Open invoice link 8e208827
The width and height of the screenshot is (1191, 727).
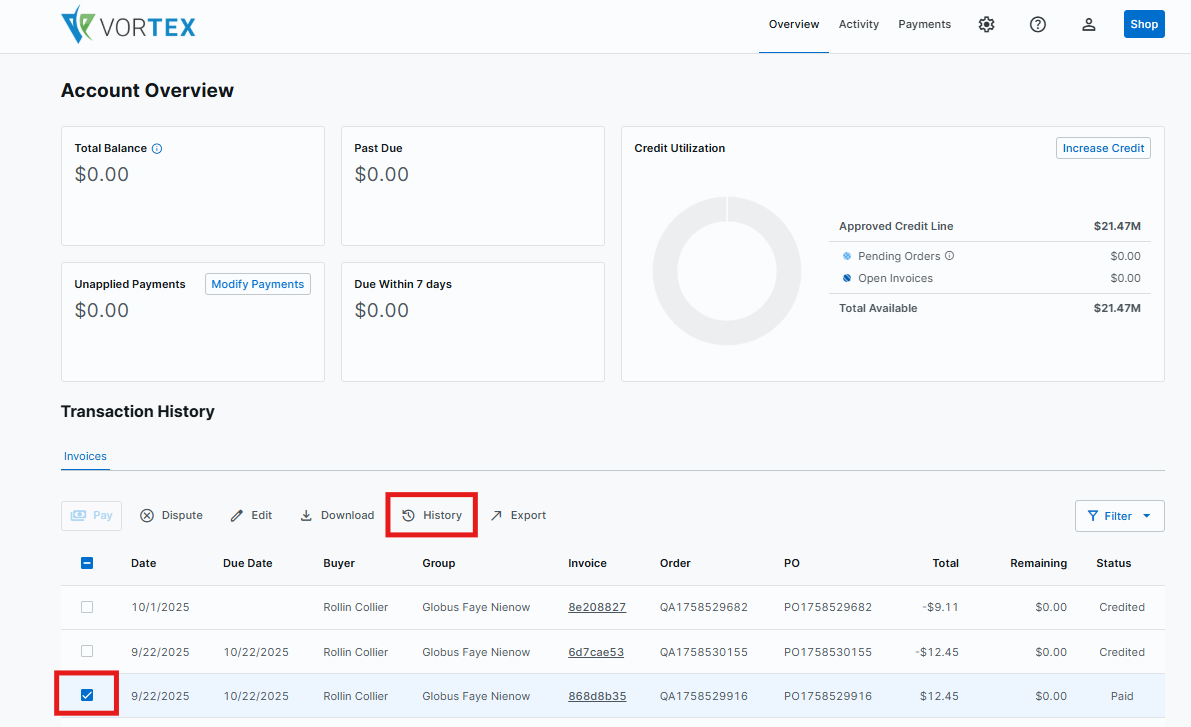tap(597, 607)
